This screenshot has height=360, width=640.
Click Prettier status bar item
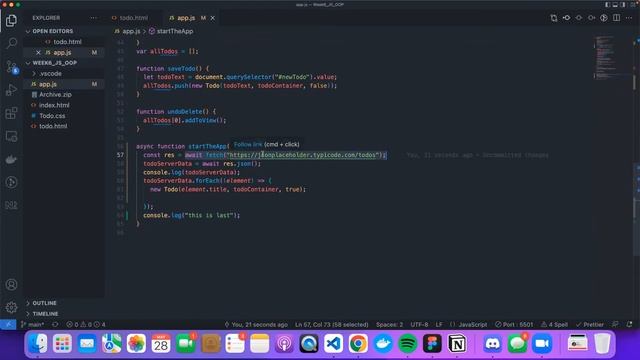pos(590,324)
